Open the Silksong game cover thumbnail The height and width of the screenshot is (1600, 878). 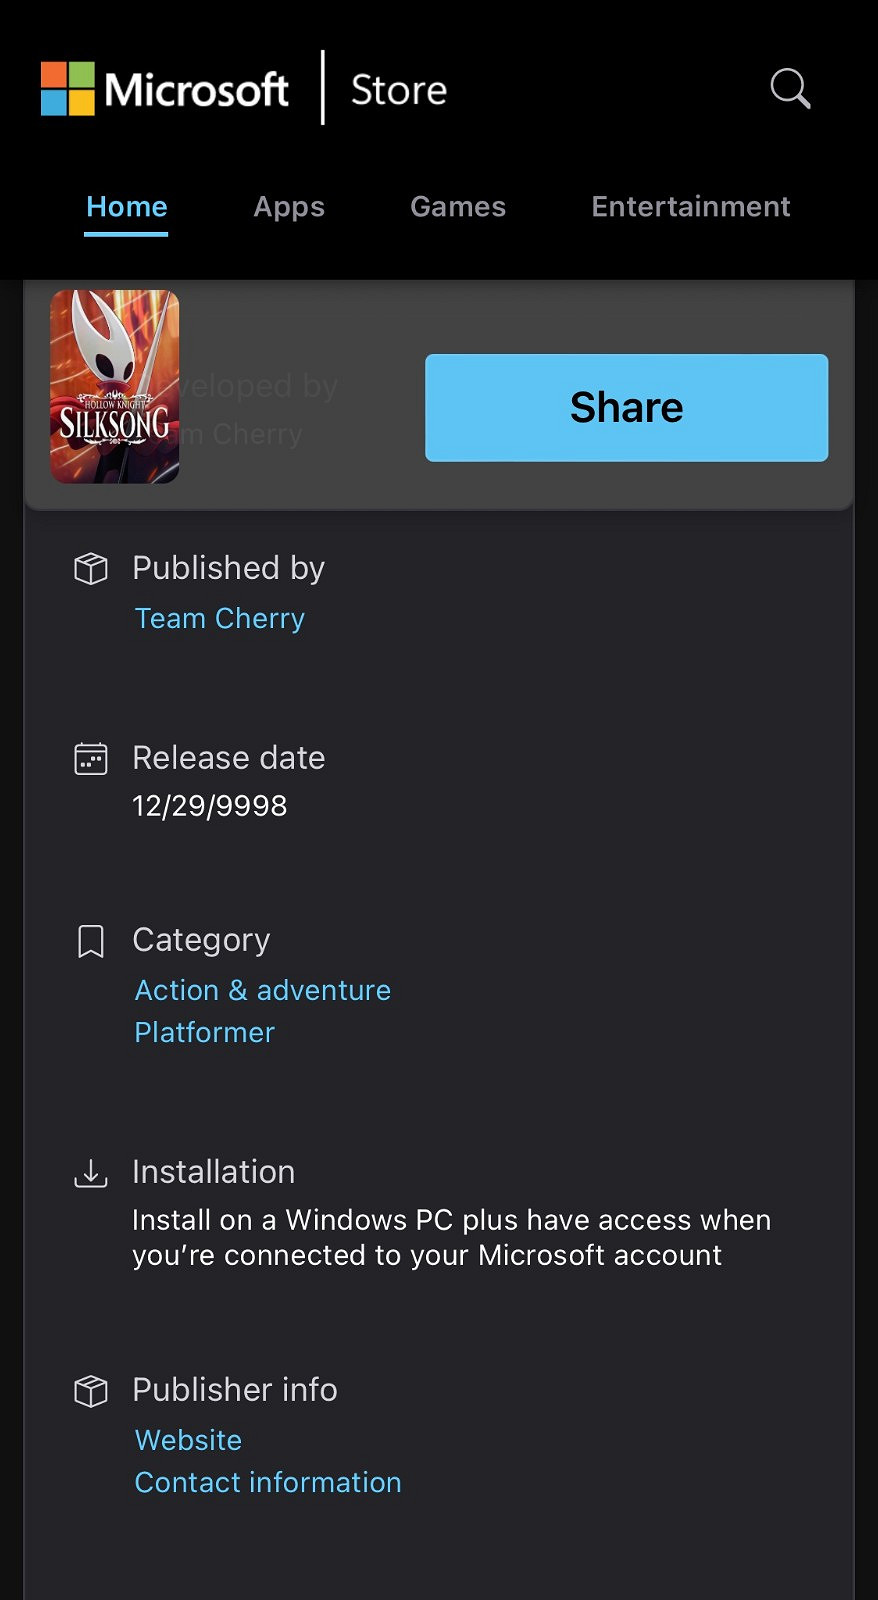point(115,387)
